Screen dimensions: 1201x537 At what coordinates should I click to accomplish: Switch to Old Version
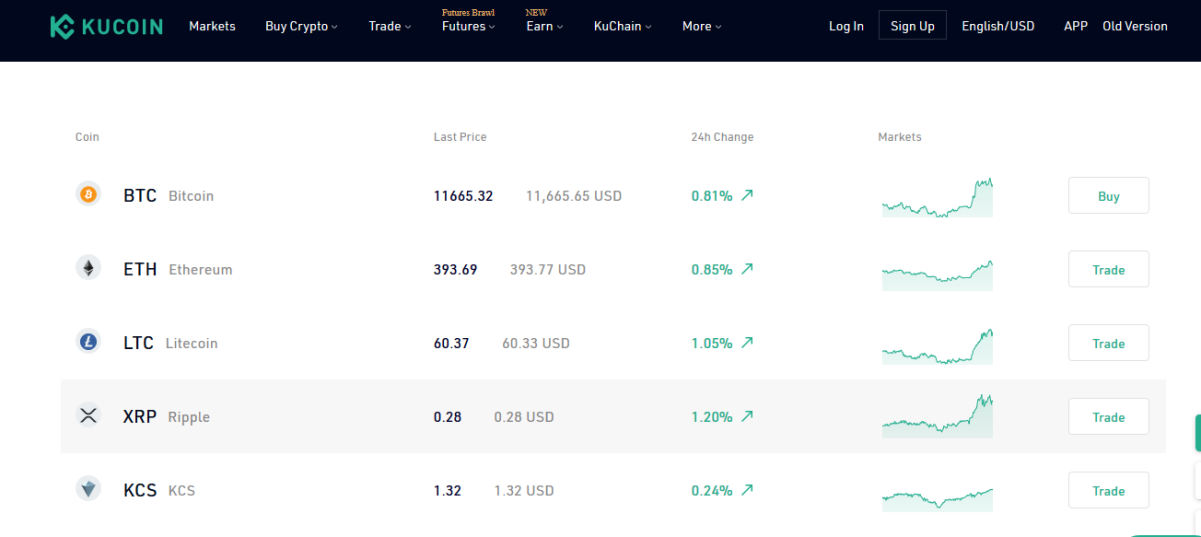[x=1135, y=26]
